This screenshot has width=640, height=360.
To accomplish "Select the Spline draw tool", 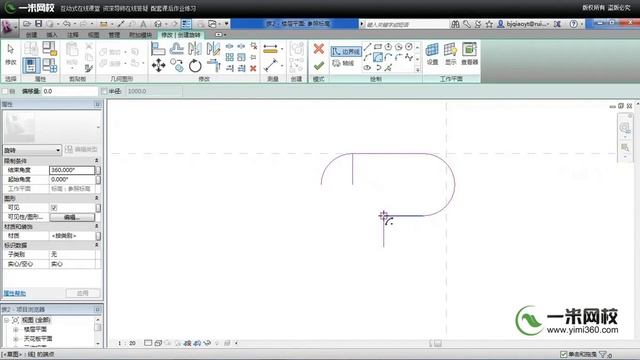I will (409, 57).
